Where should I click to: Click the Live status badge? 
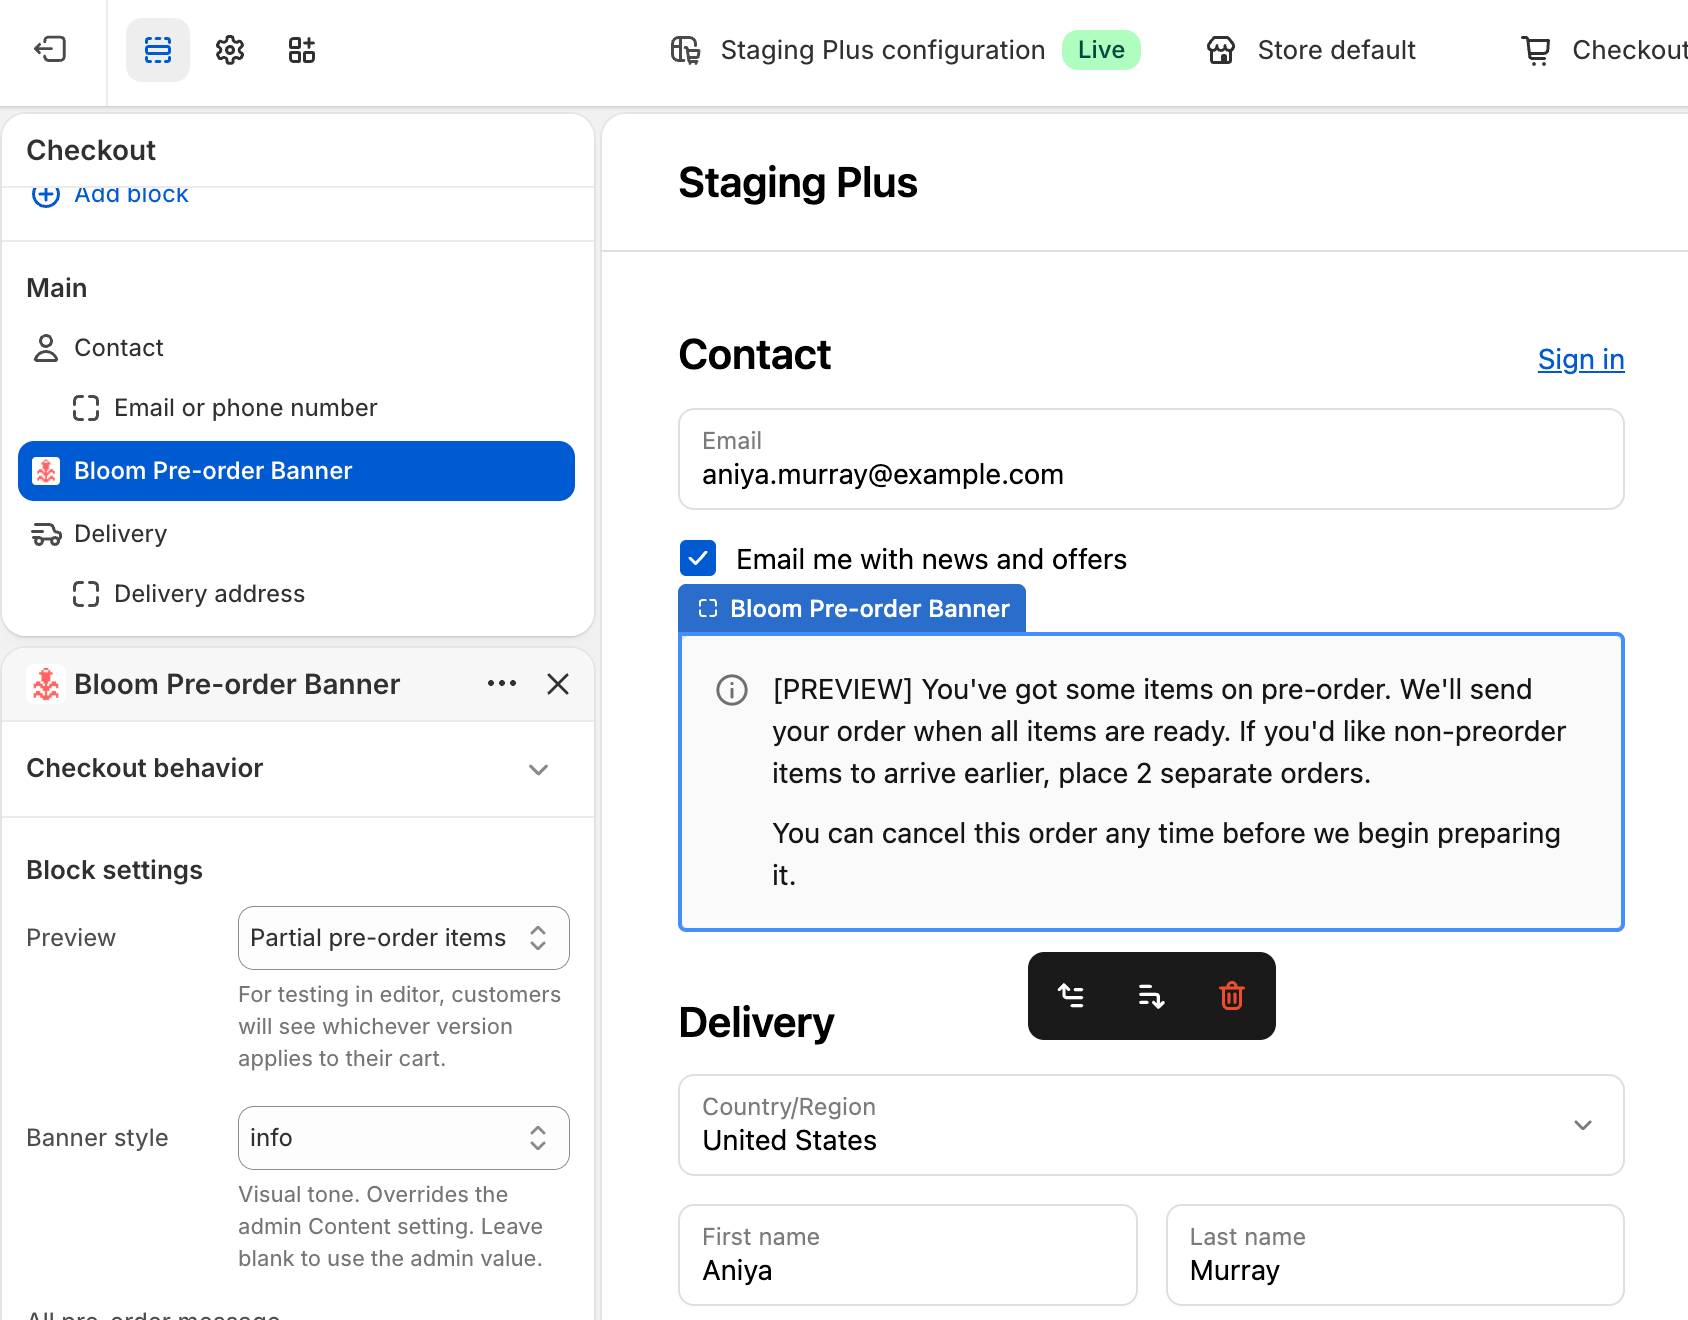1101,50
